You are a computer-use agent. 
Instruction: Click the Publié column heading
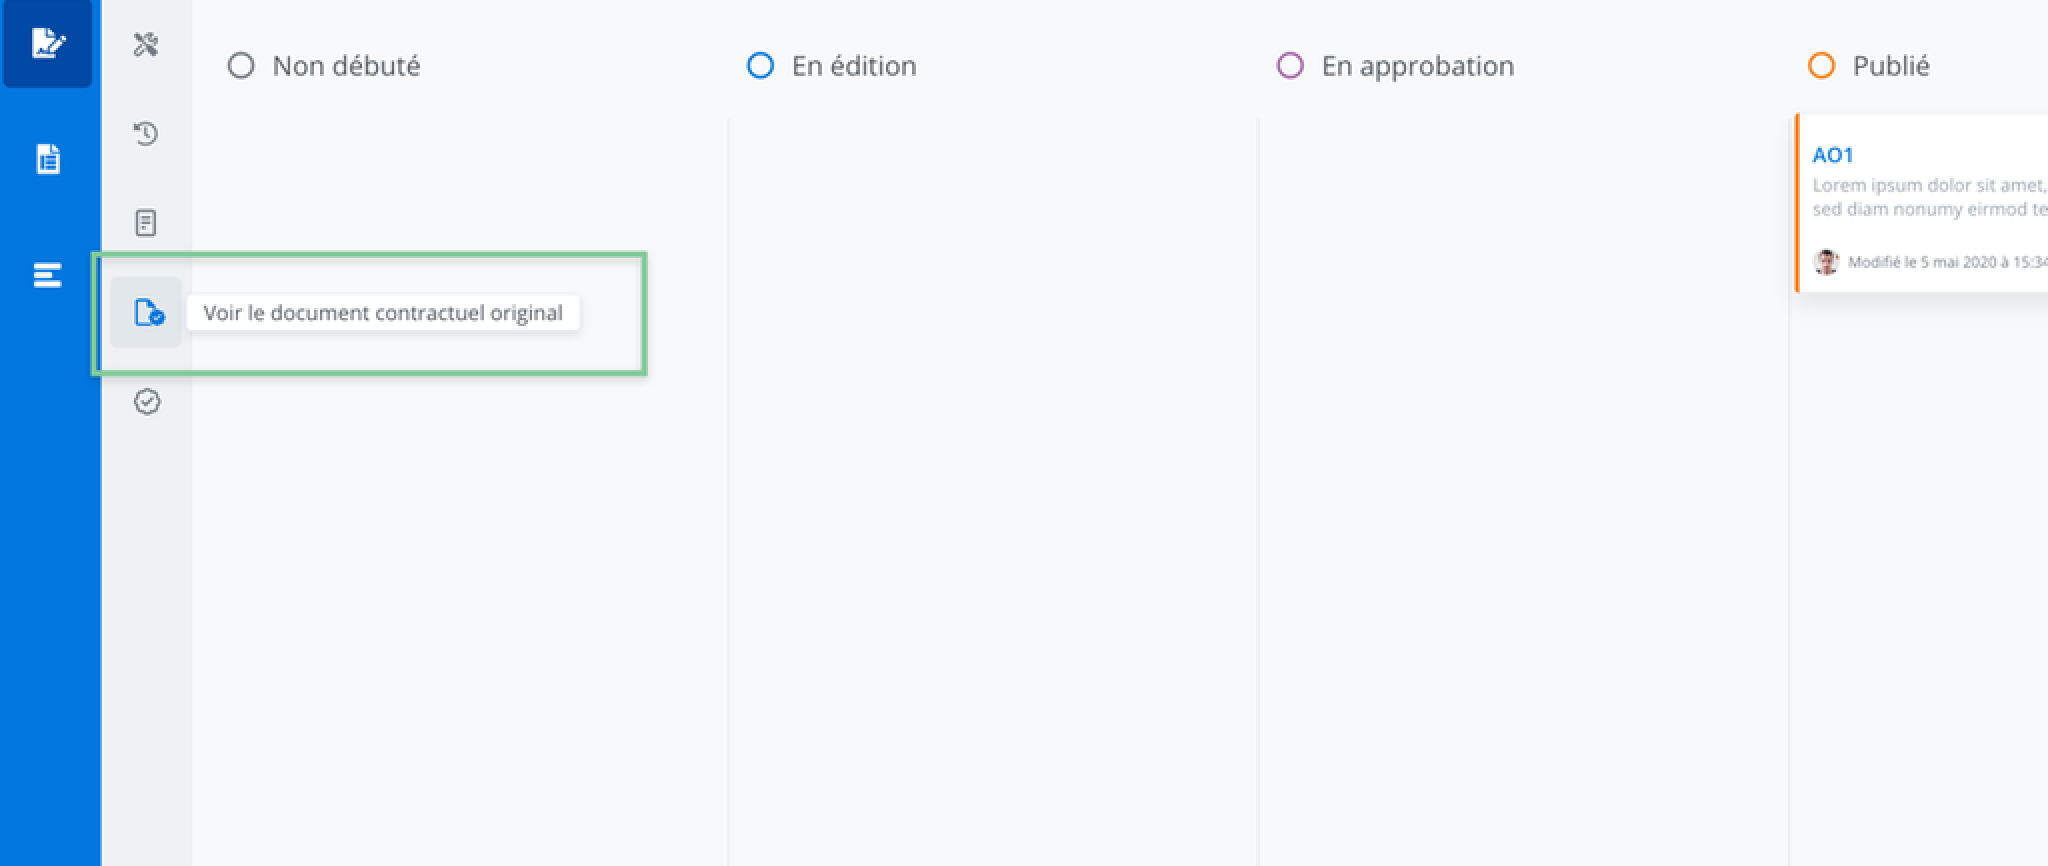pos(1890,66)
